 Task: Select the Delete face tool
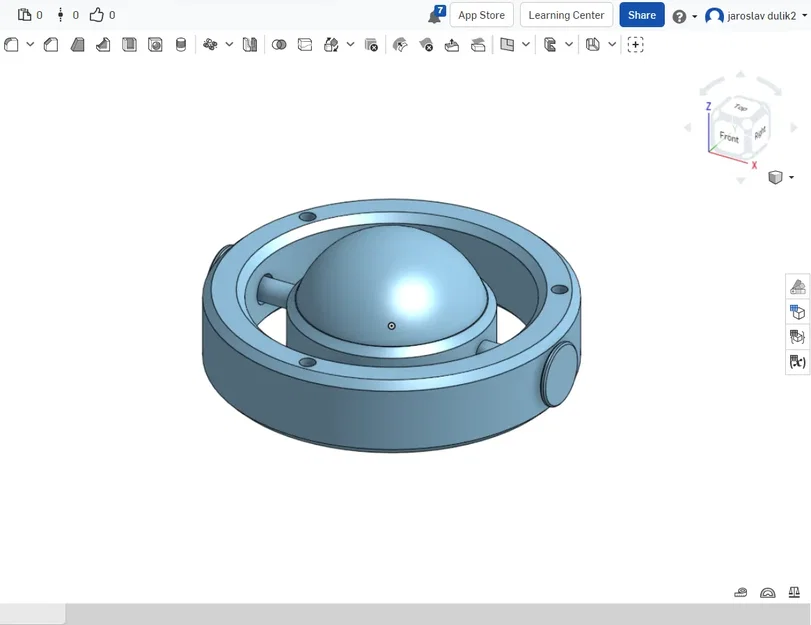(426, 45)
